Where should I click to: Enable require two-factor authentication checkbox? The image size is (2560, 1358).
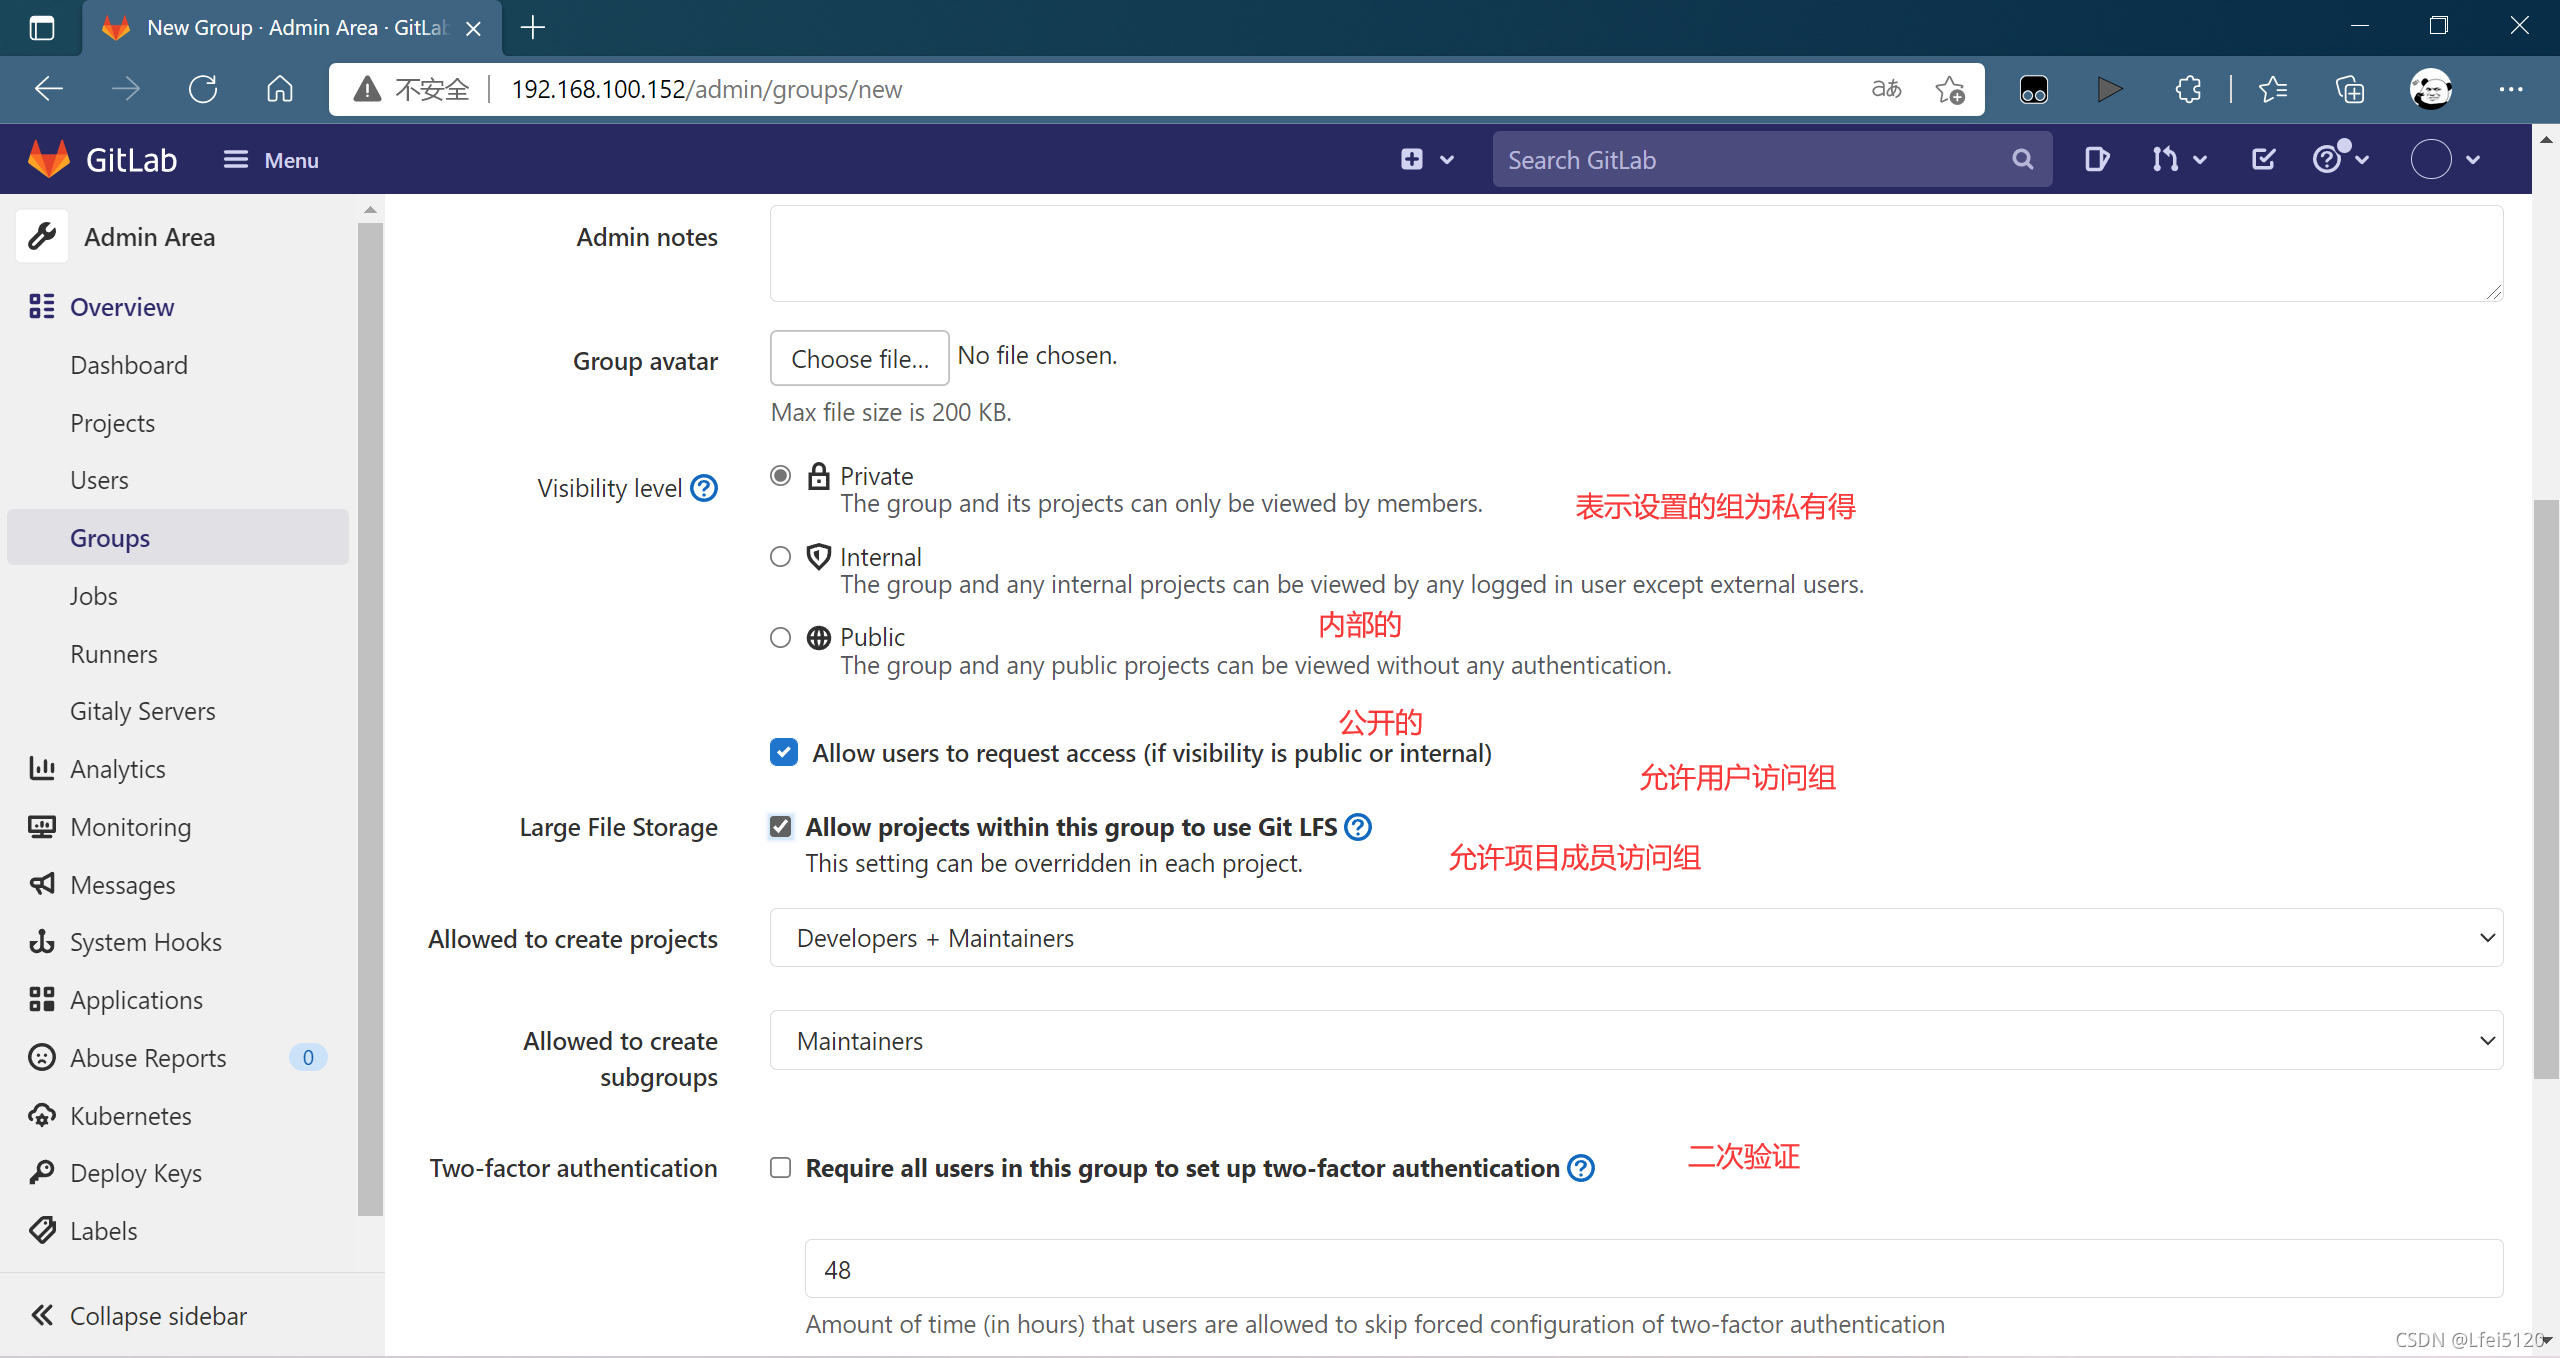[x=781, y=1168]
